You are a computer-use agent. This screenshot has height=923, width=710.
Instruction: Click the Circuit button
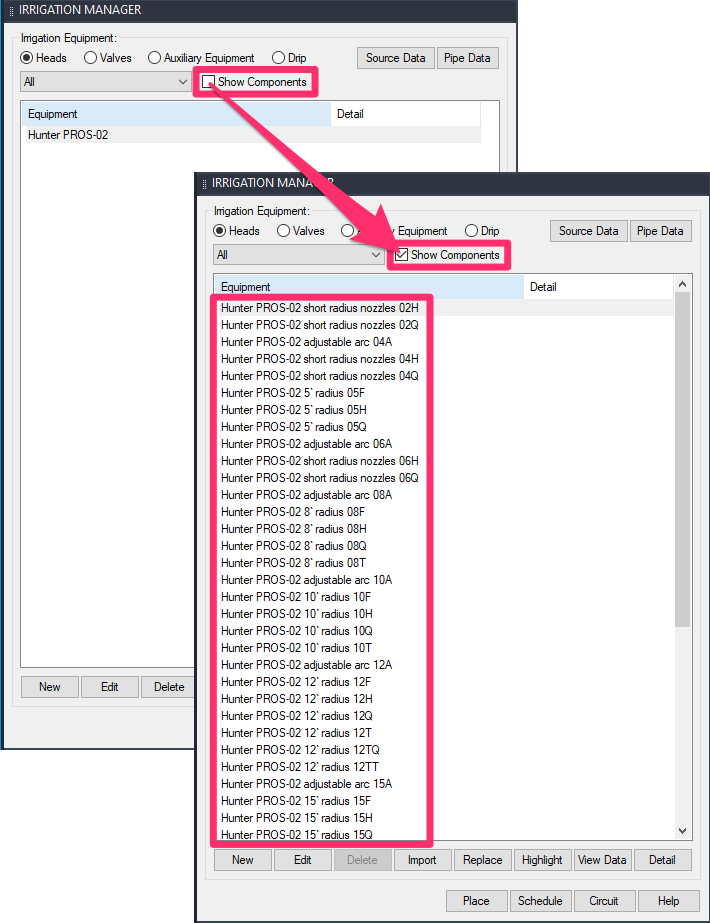(x=604, y=901)
